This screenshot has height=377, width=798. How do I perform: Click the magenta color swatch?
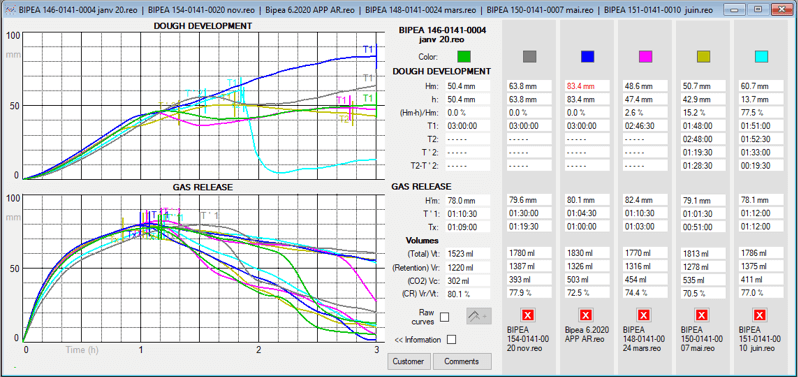coord(646,56)
